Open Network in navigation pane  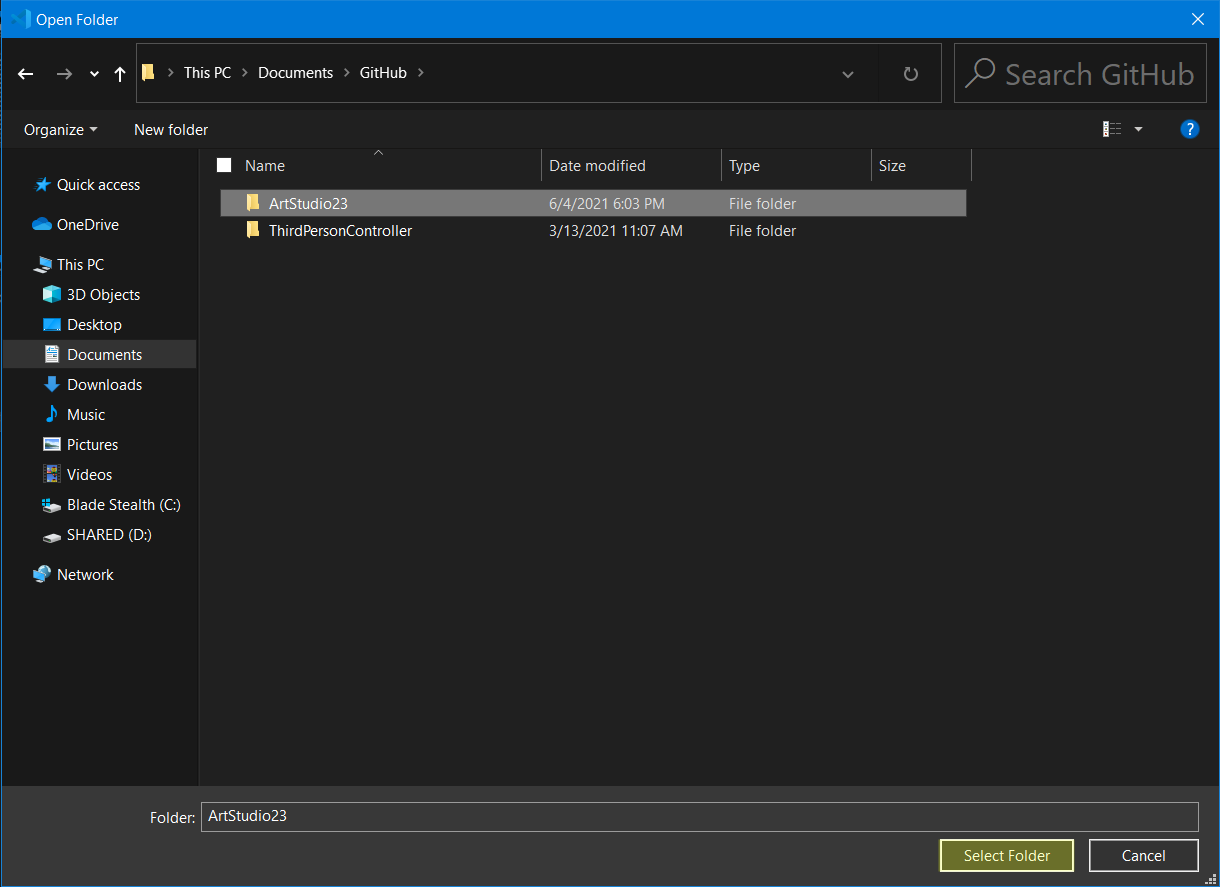pos(85,574)
